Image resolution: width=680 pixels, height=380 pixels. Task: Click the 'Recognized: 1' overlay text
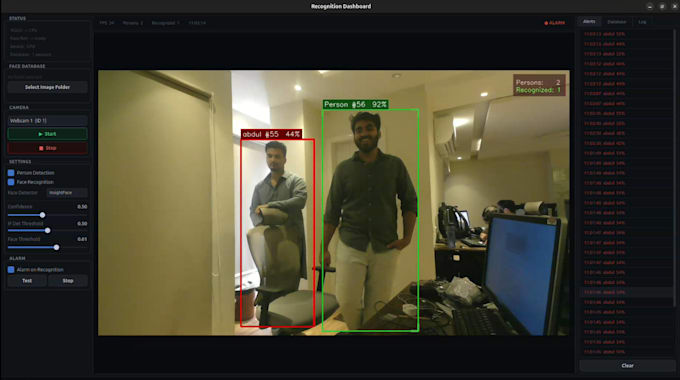538,90
